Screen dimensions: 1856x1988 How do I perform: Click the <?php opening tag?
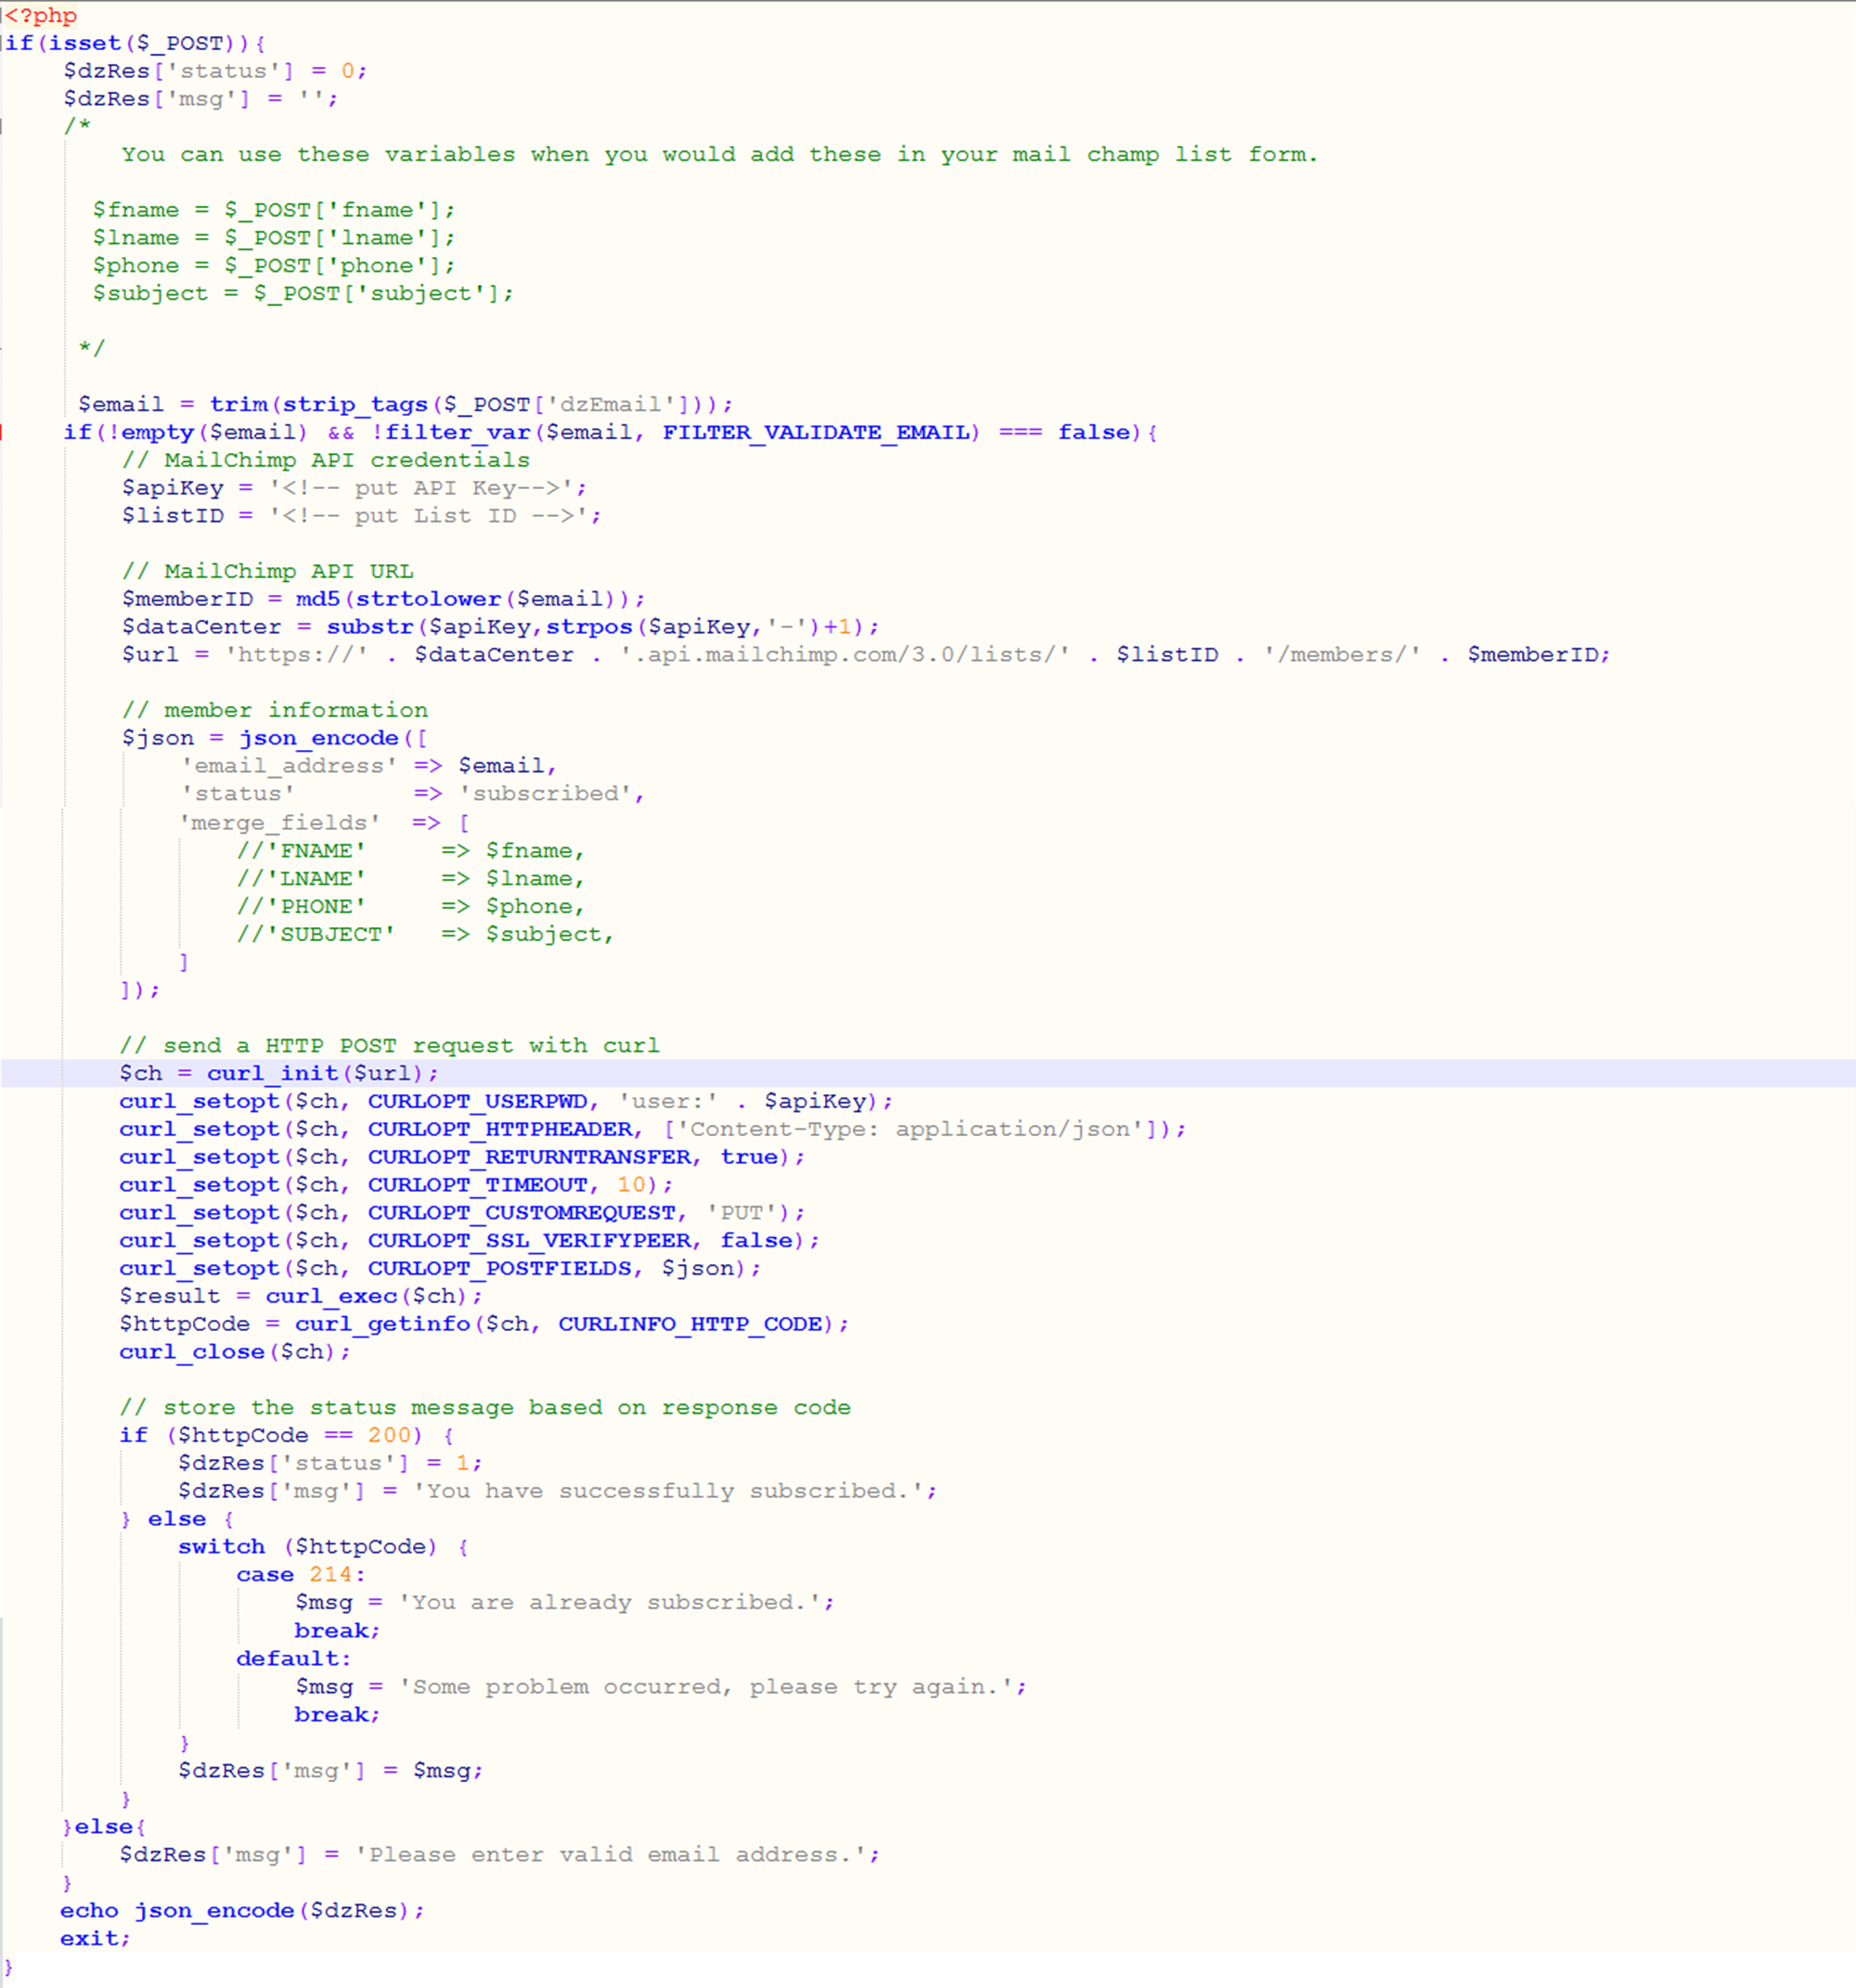[41, 16]
